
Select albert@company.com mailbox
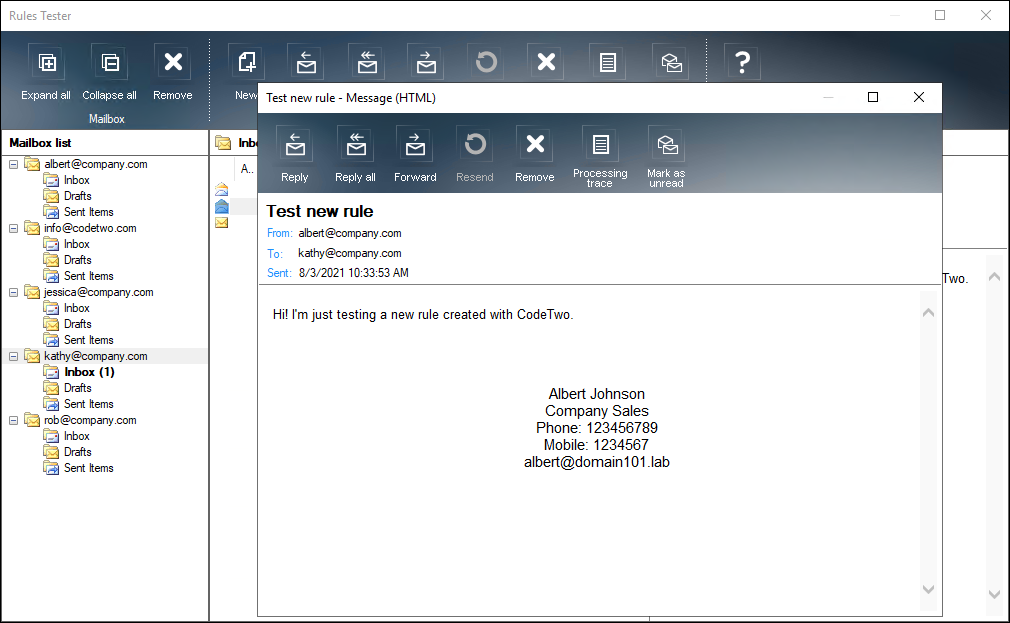[95, 164]
